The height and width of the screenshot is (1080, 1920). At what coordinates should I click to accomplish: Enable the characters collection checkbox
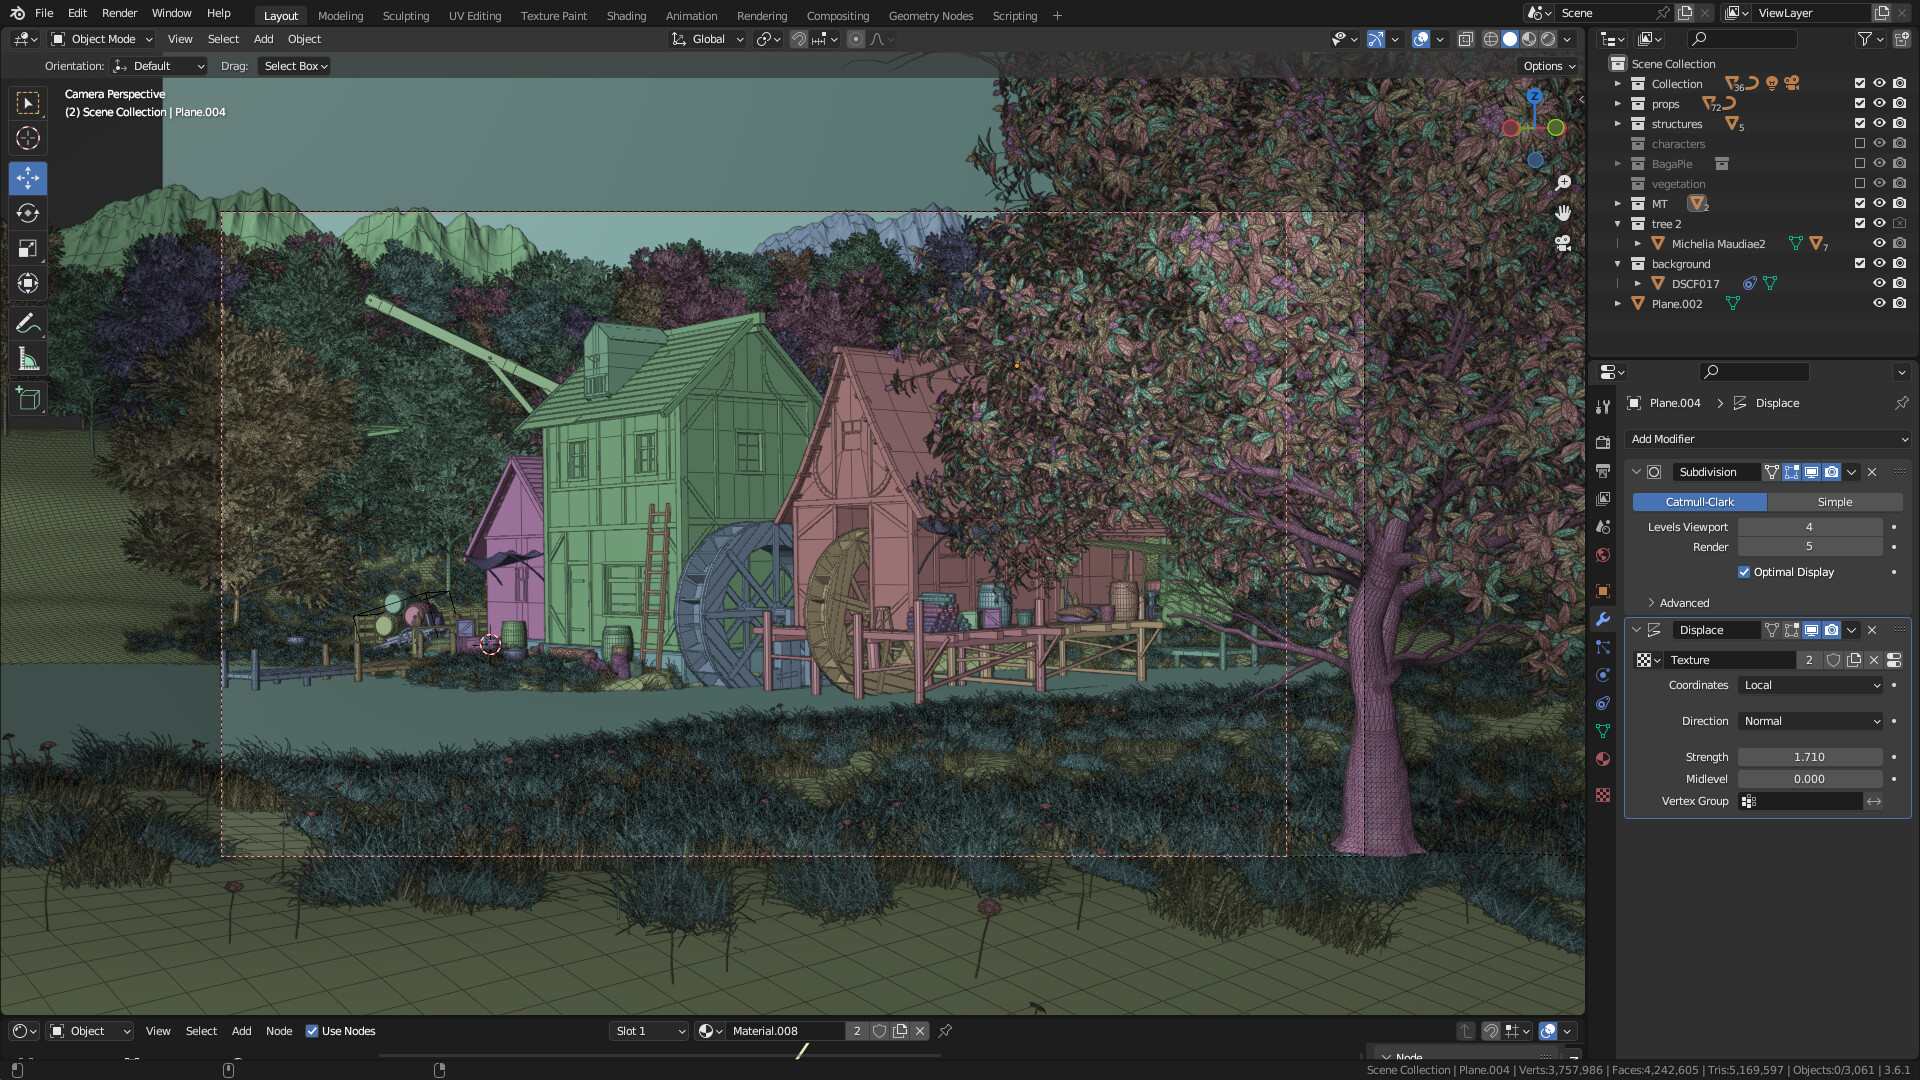coord(1860,144)
